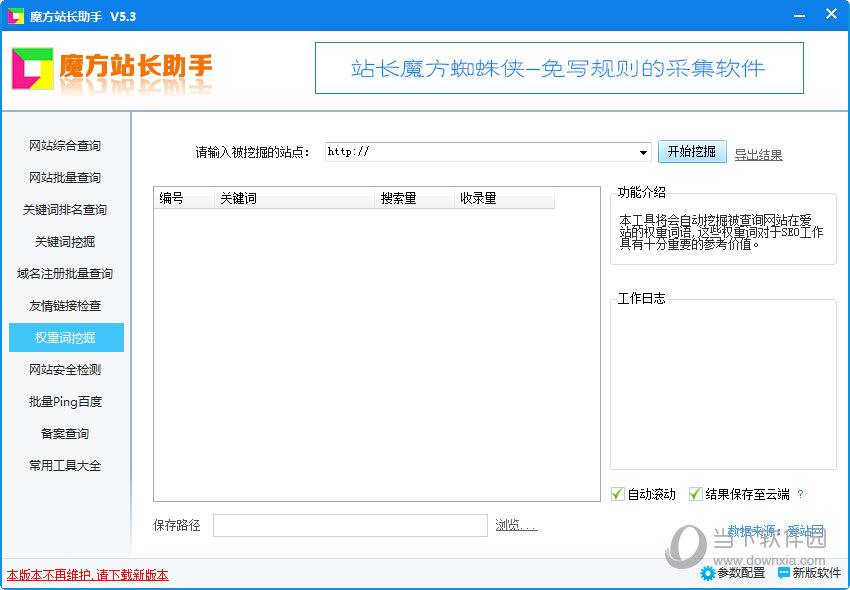Image resolution: width=850 pixels, height=590 pixels.
Task: Click the 导出结果 link
Action: point(758,154)
